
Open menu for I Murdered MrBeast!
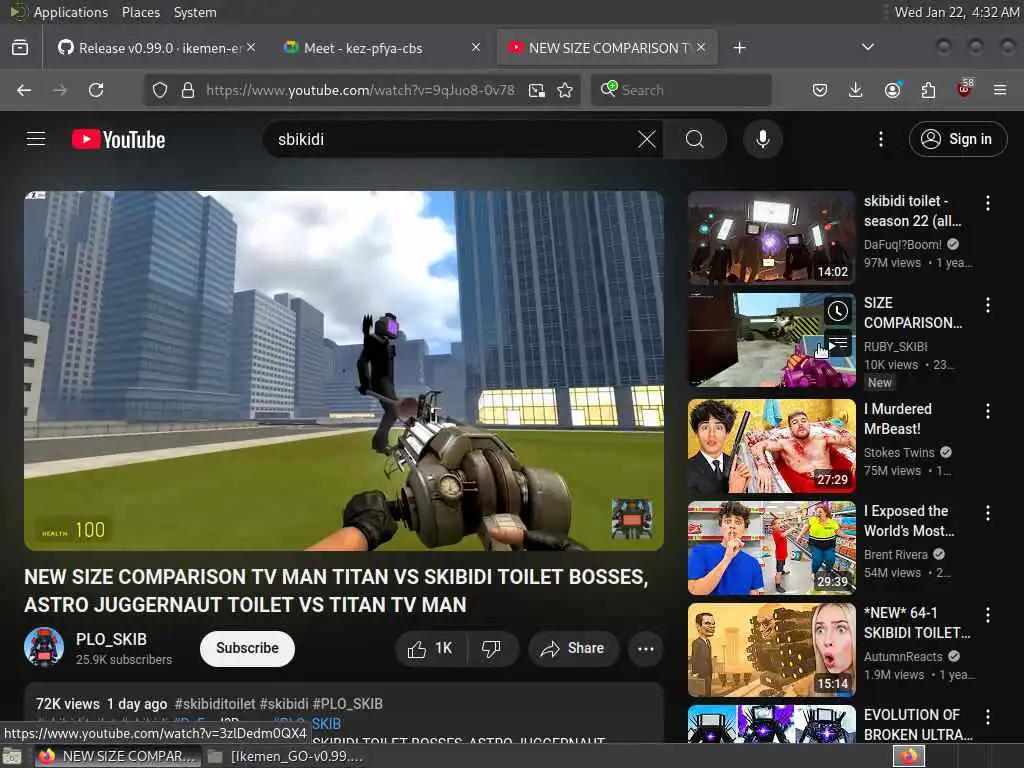pyautogui.click(x=987, y=411)
